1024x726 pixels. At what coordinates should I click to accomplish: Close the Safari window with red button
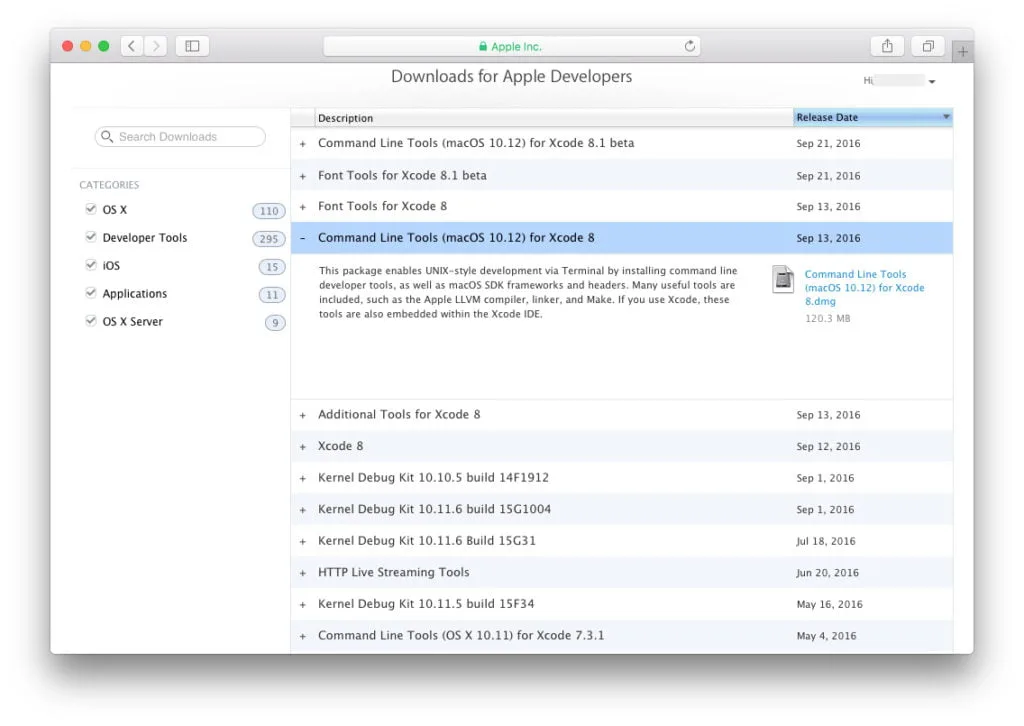point(67,46)
